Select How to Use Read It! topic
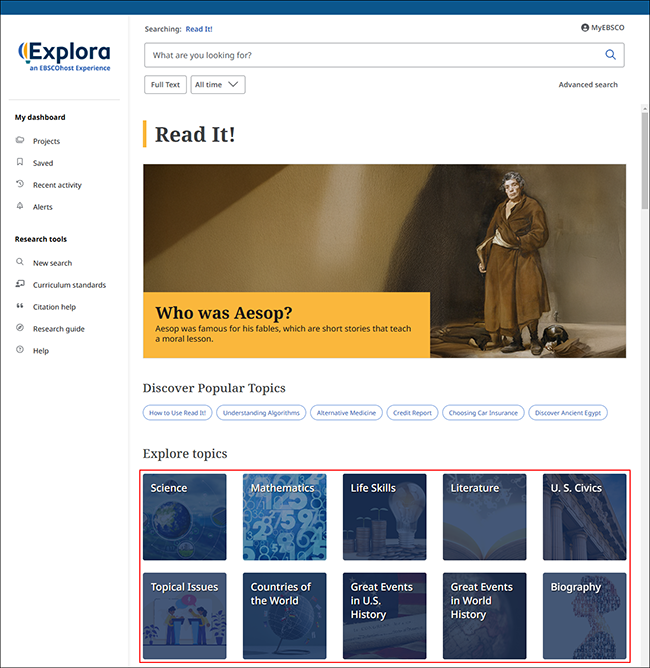This screenshot has height=668, width=650. (x=177, y=412)
